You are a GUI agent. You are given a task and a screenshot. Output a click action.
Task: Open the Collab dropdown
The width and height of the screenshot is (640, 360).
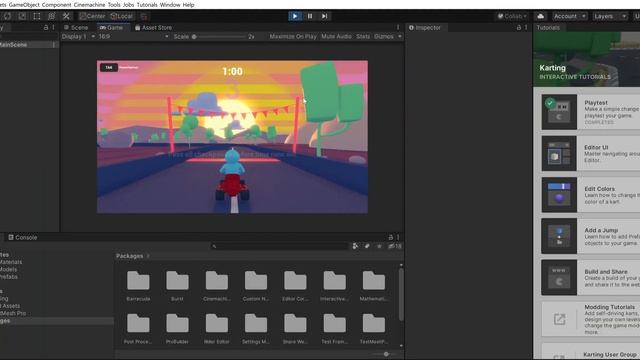(512, 16)
